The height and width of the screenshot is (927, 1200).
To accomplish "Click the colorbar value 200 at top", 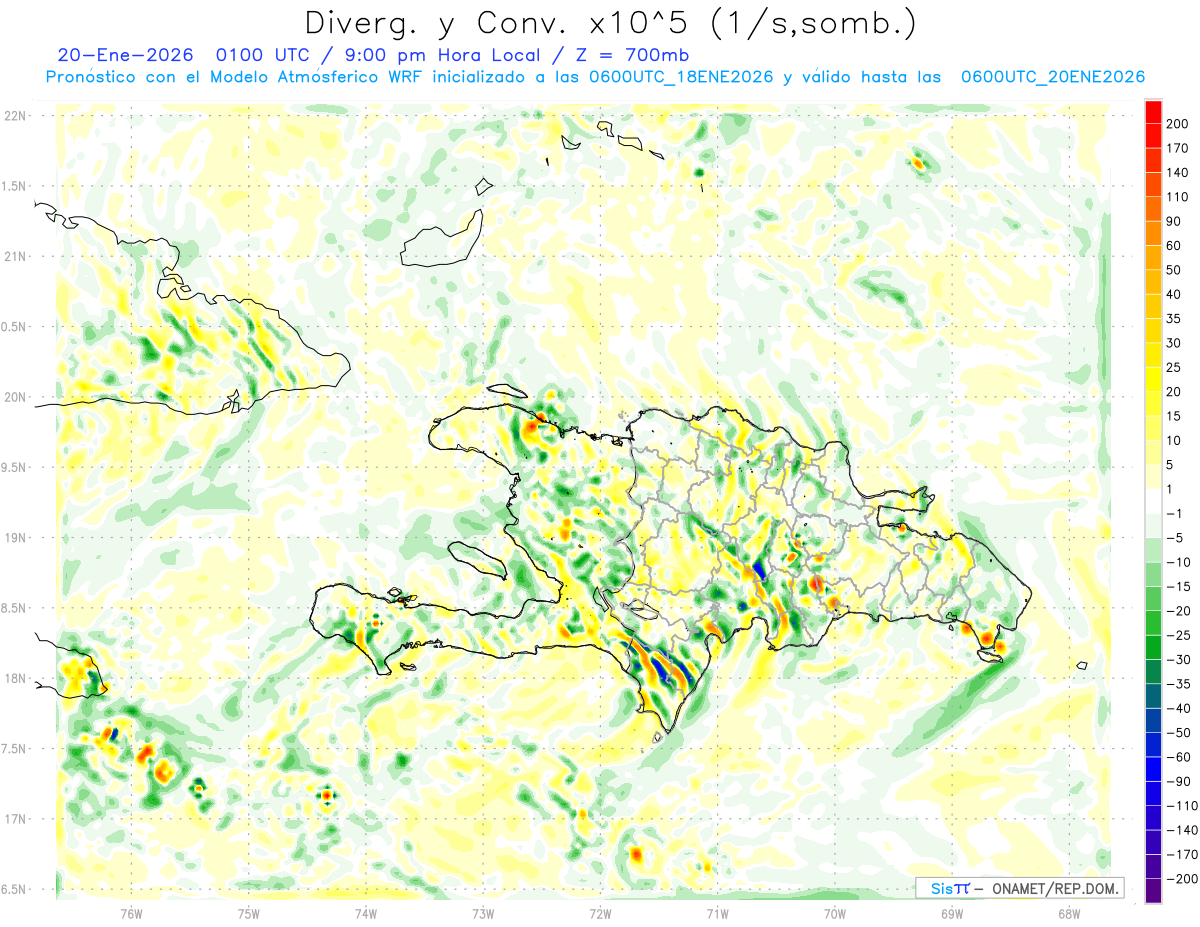I will pos(1177,123).
